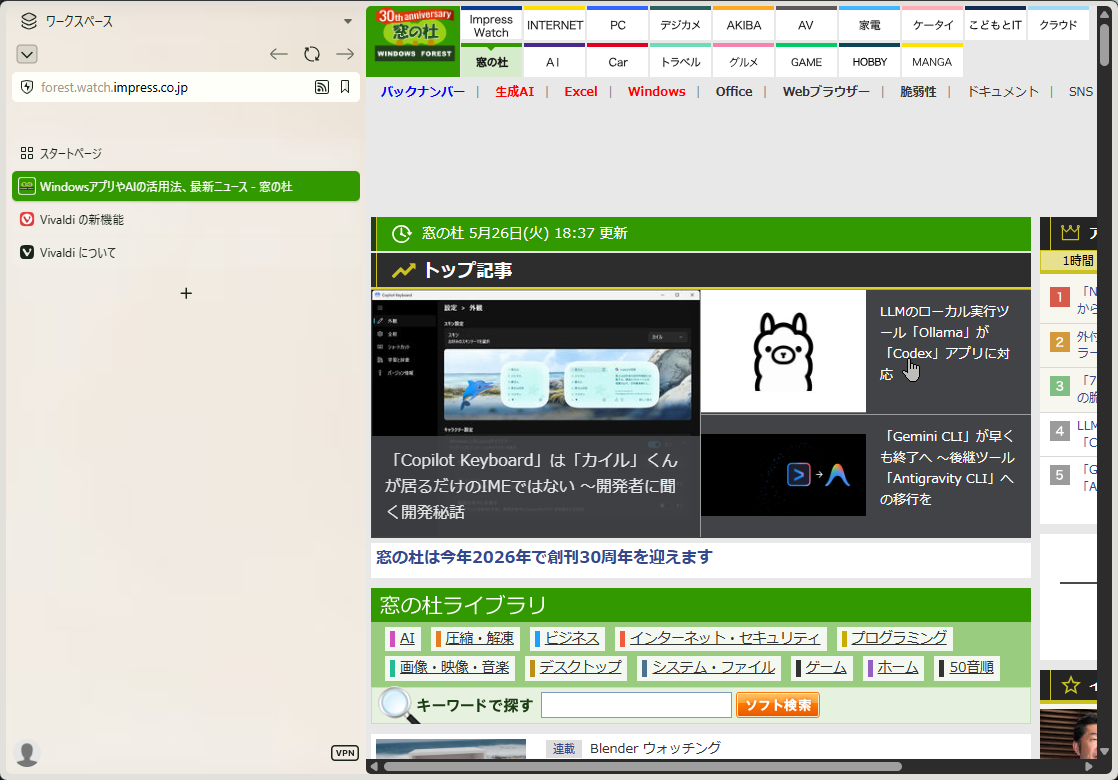Click the ソフト検索 button
This screenshot has width=1118, height=780.
[778, 705]
